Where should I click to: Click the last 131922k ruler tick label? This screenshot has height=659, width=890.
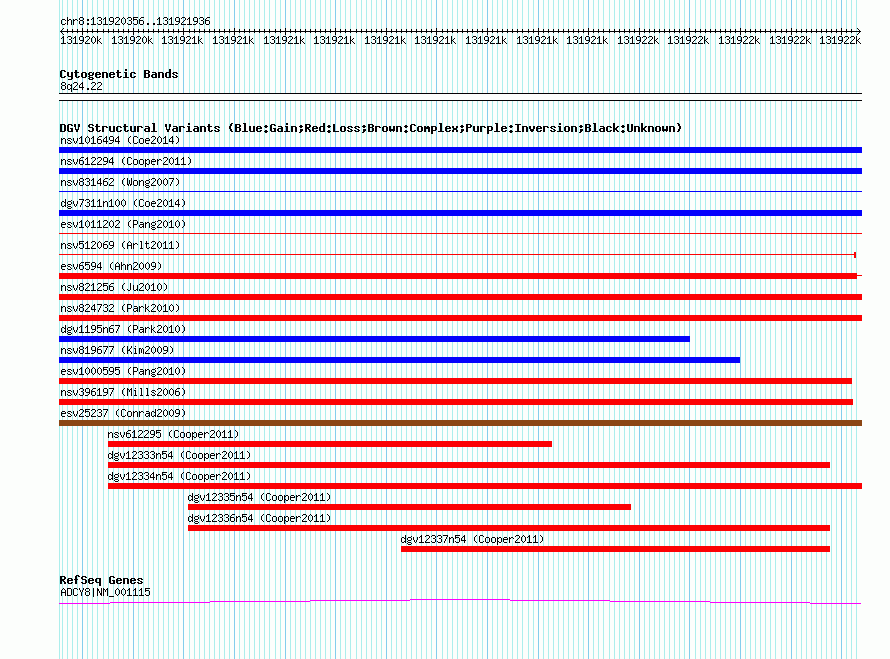click(x=840, y=40)
